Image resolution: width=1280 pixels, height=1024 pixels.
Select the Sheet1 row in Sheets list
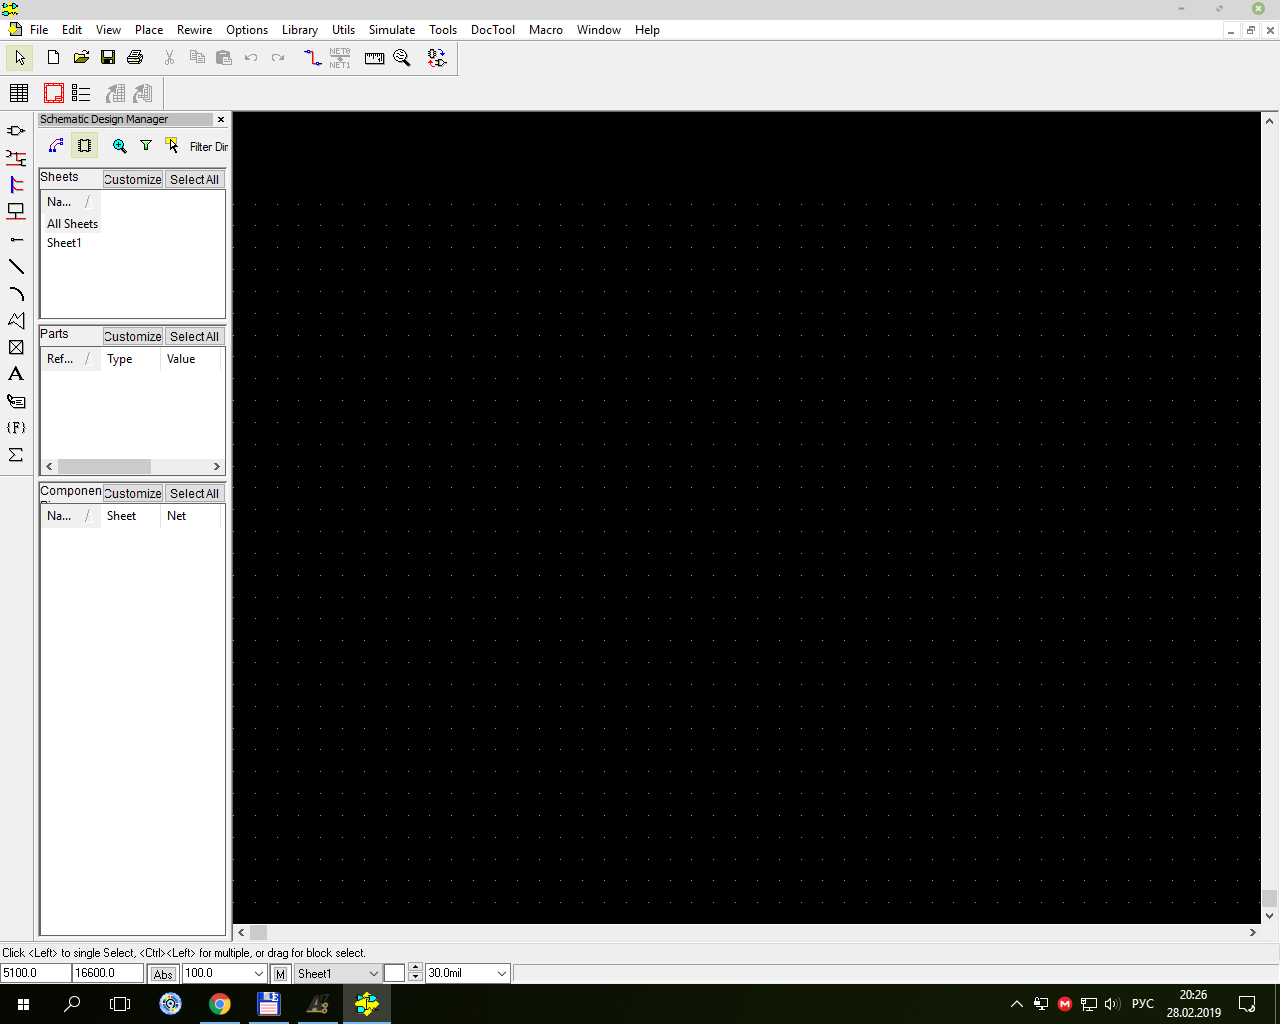point(64,243)
